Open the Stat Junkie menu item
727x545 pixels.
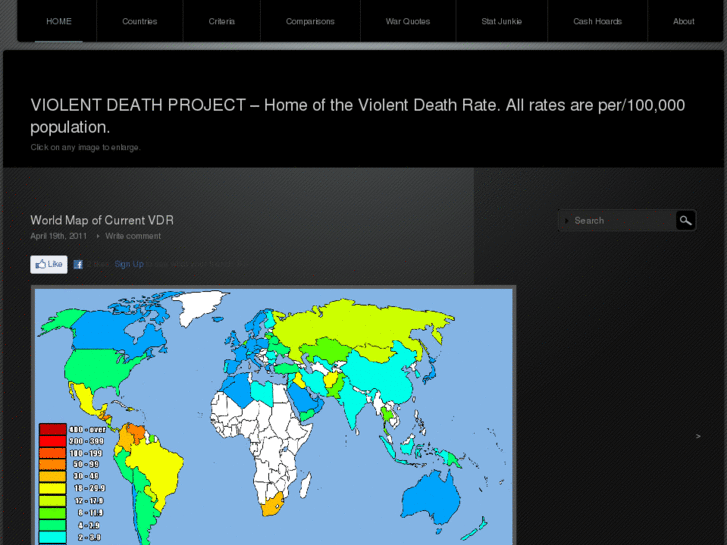click(x=501, y=21)
